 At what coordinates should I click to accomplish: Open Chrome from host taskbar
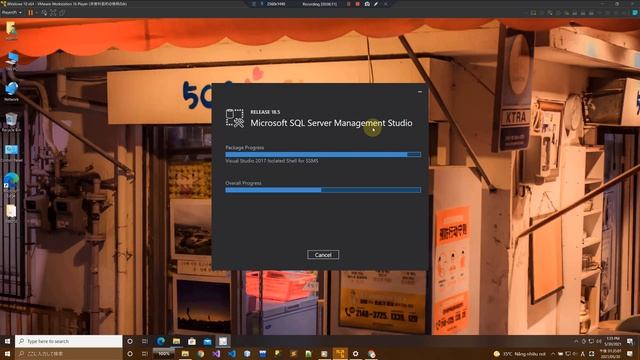click(200, 353)
